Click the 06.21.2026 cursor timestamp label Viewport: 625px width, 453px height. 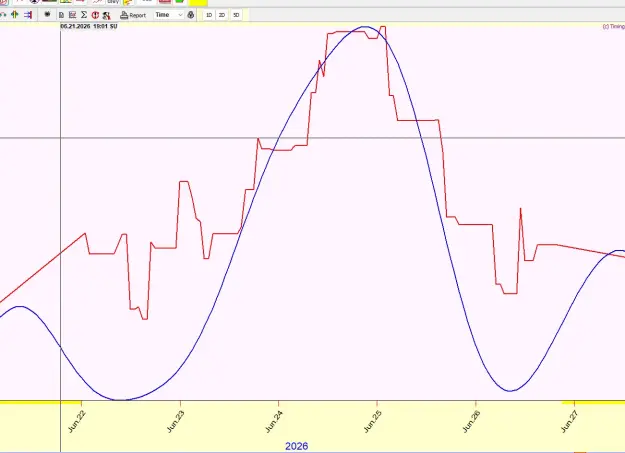click(x=89, y=26)
